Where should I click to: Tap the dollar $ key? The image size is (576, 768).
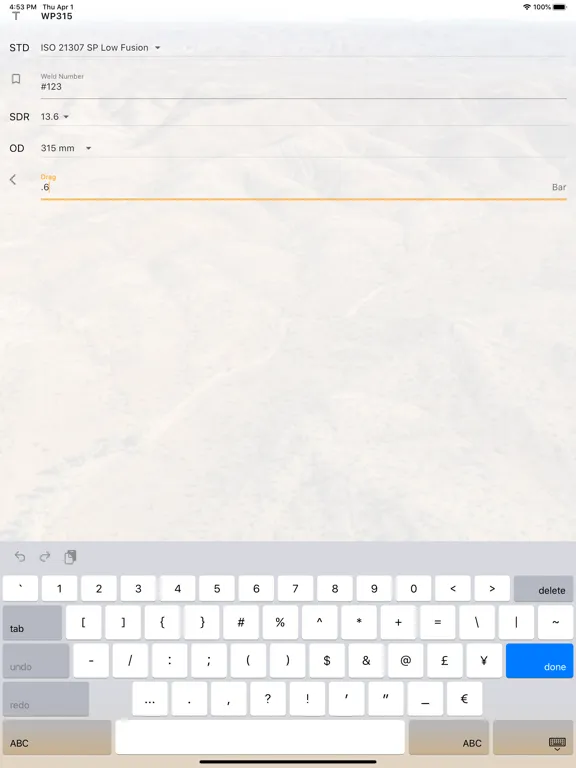(327, 661)
